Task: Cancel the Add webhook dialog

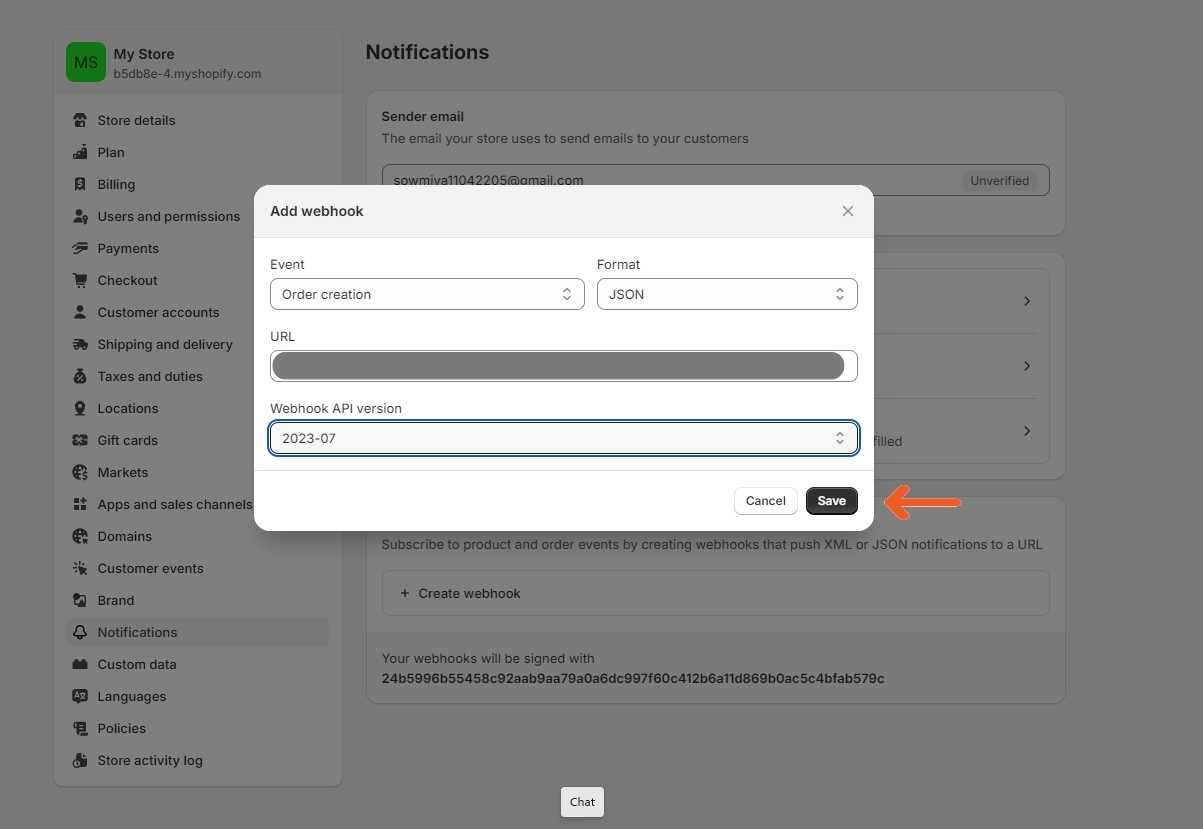Action: pyautogui.click(x=765, y=500)
